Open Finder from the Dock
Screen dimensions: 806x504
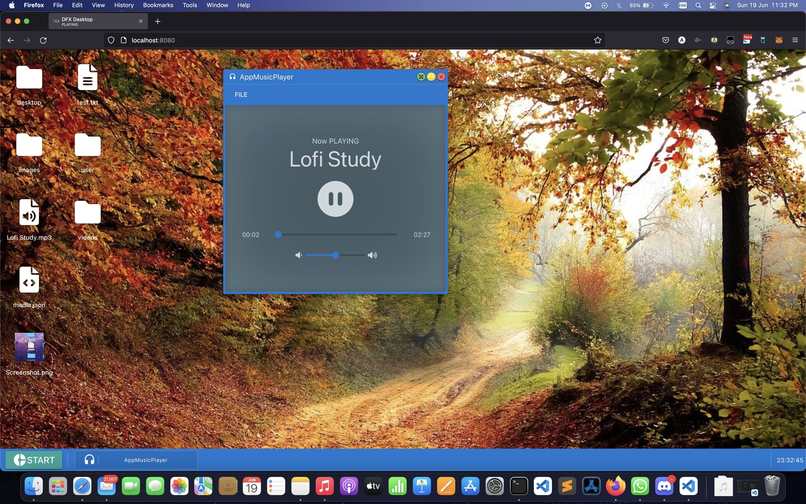coord(34,485)
